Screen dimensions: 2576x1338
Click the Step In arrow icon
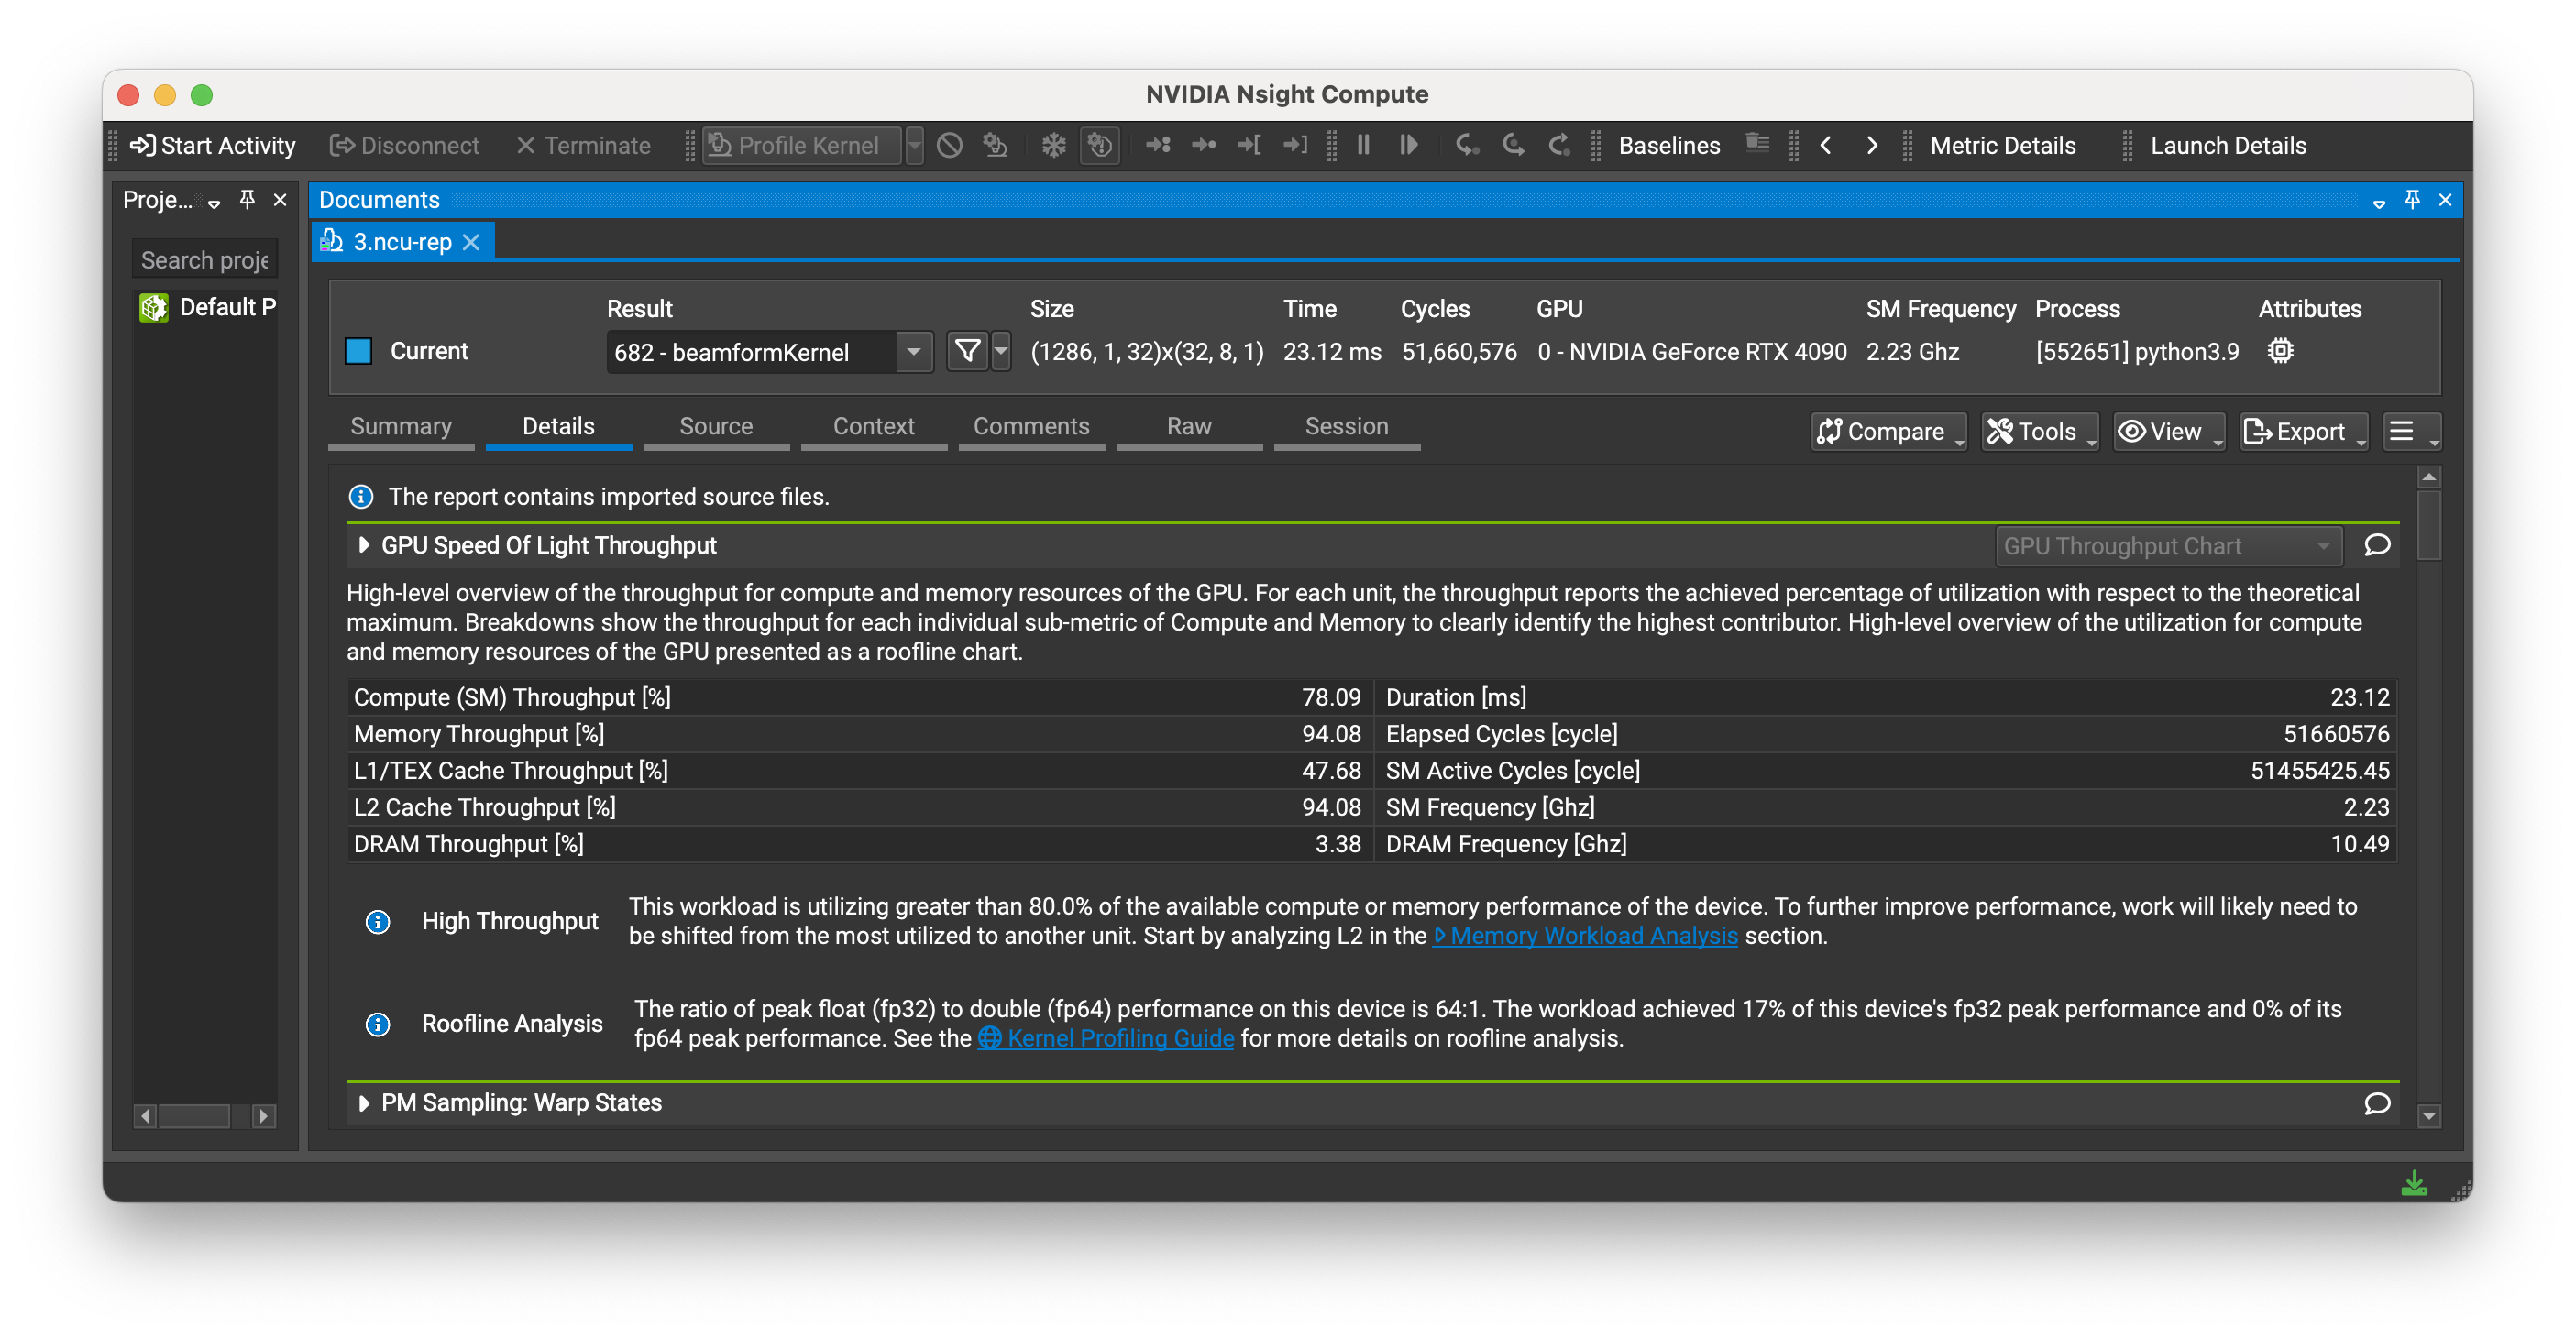pos(1467,146)
